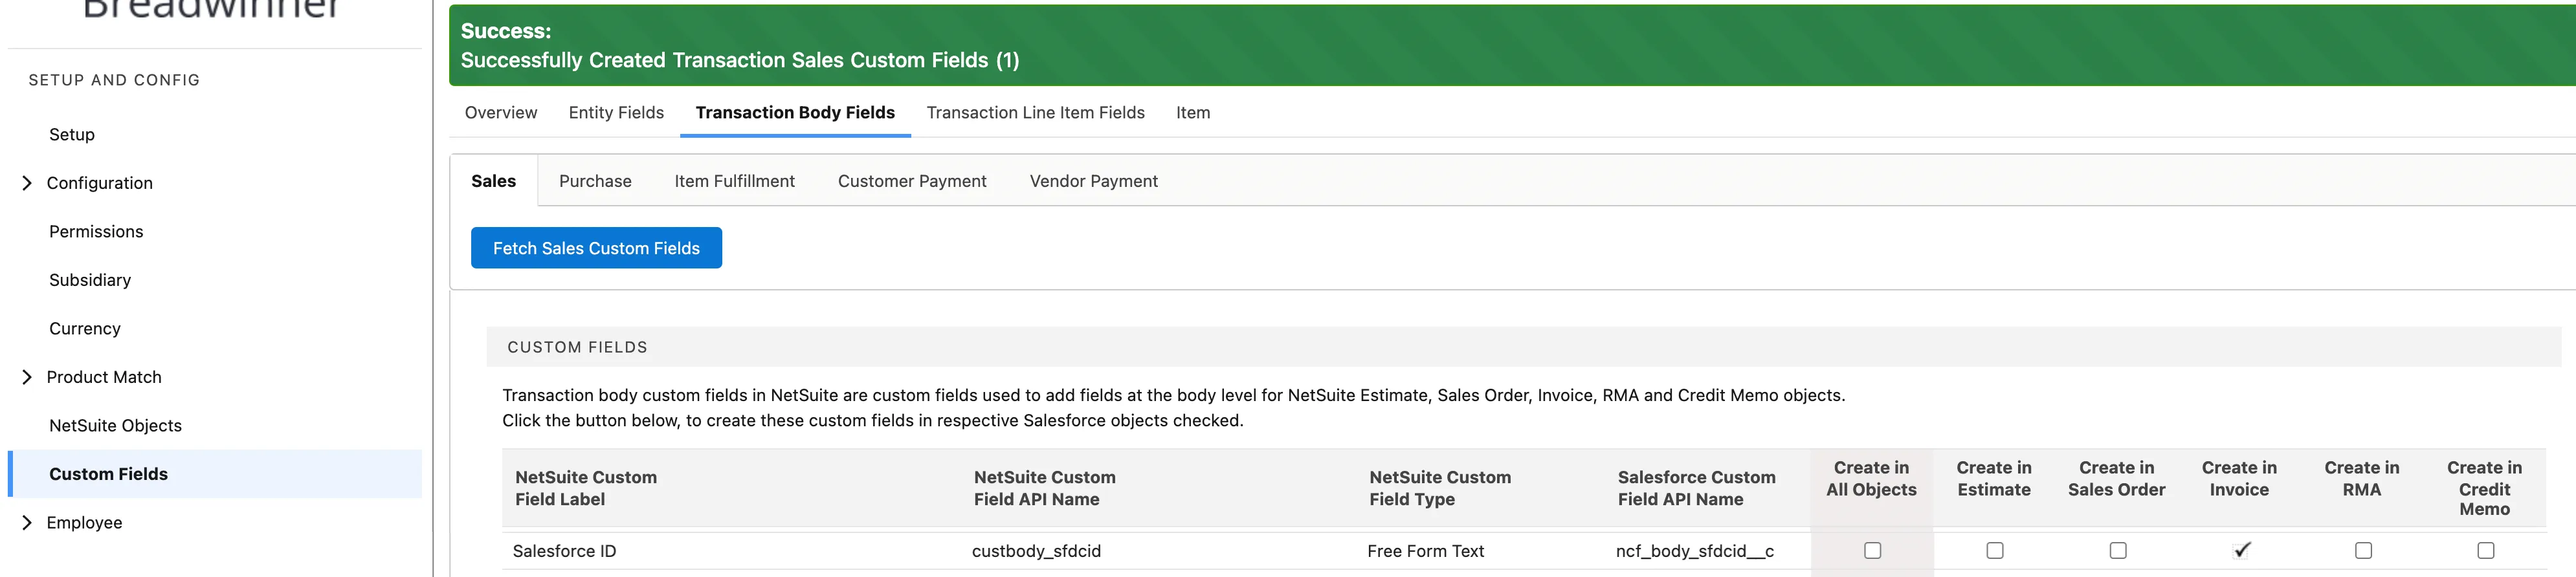
Task: Open Transaction Line Item Fields tab
Action: pos(1035,113)
